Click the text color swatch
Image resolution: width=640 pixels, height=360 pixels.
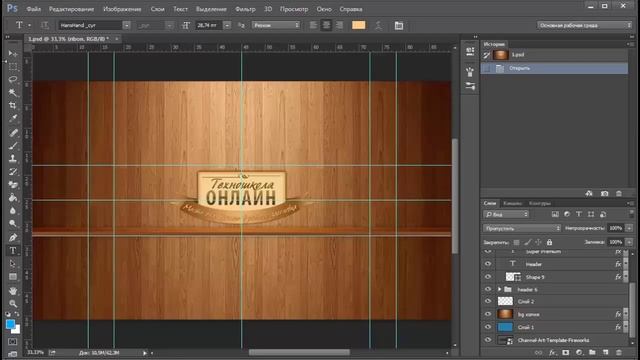tap(358, 25)
